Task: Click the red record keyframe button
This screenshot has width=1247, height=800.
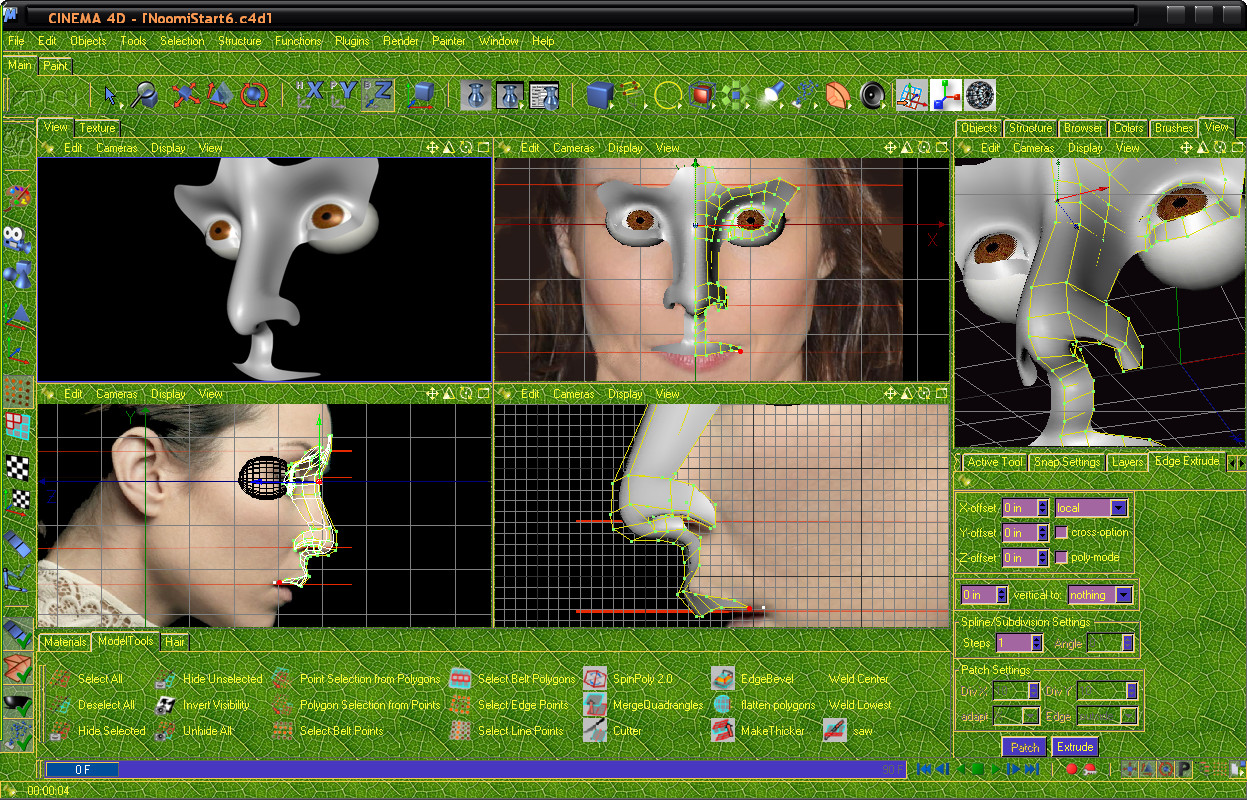Action: (1072, 769)
